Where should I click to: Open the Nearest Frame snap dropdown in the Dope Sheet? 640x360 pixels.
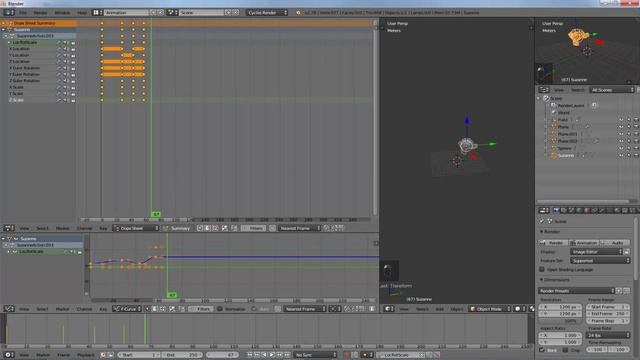pos(299,228)
